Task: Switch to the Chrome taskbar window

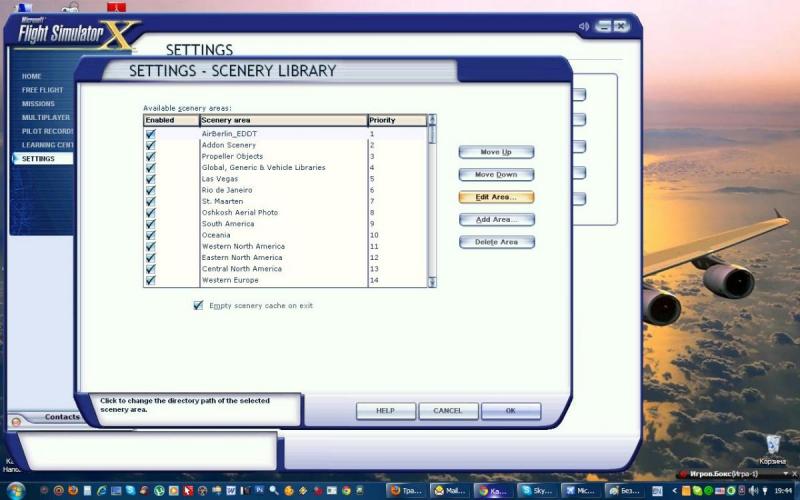Action: 494,491
